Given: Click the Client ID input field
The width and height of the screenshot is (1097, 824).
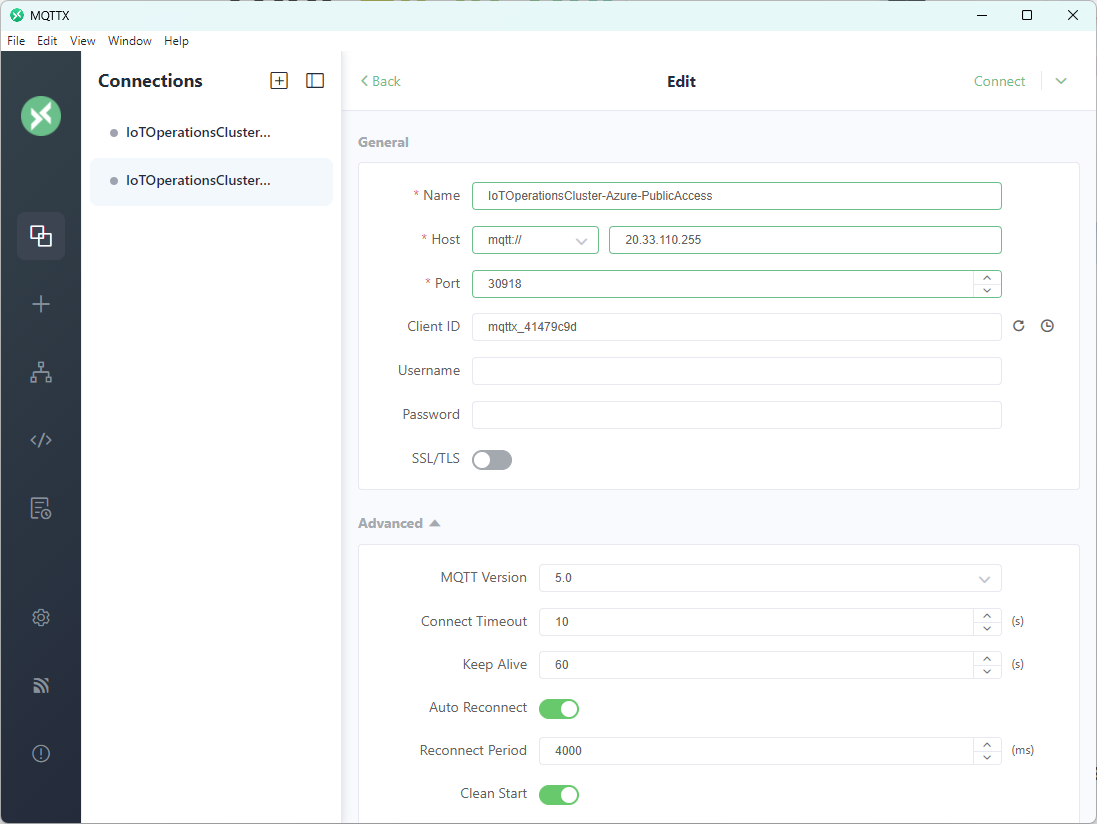Looking at the screenshot, I should [737, 327].
